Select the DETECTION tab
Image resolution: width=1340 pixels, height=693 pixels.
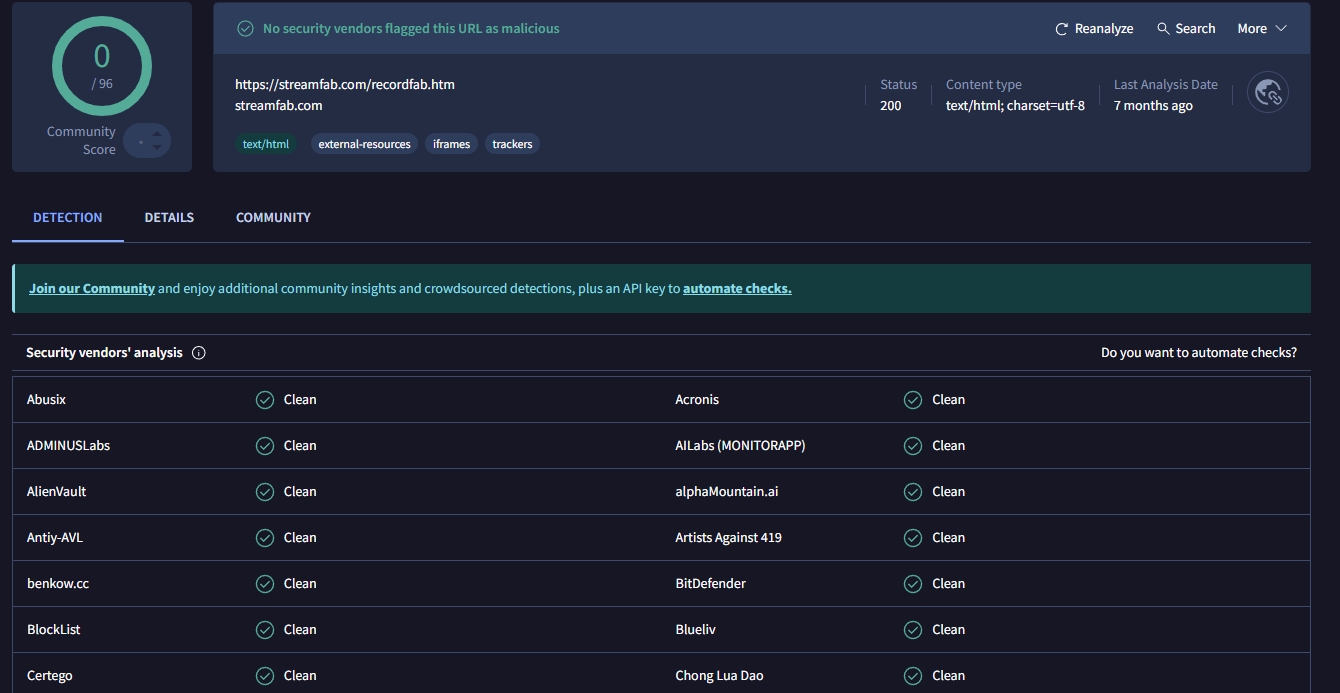[68, 217]
